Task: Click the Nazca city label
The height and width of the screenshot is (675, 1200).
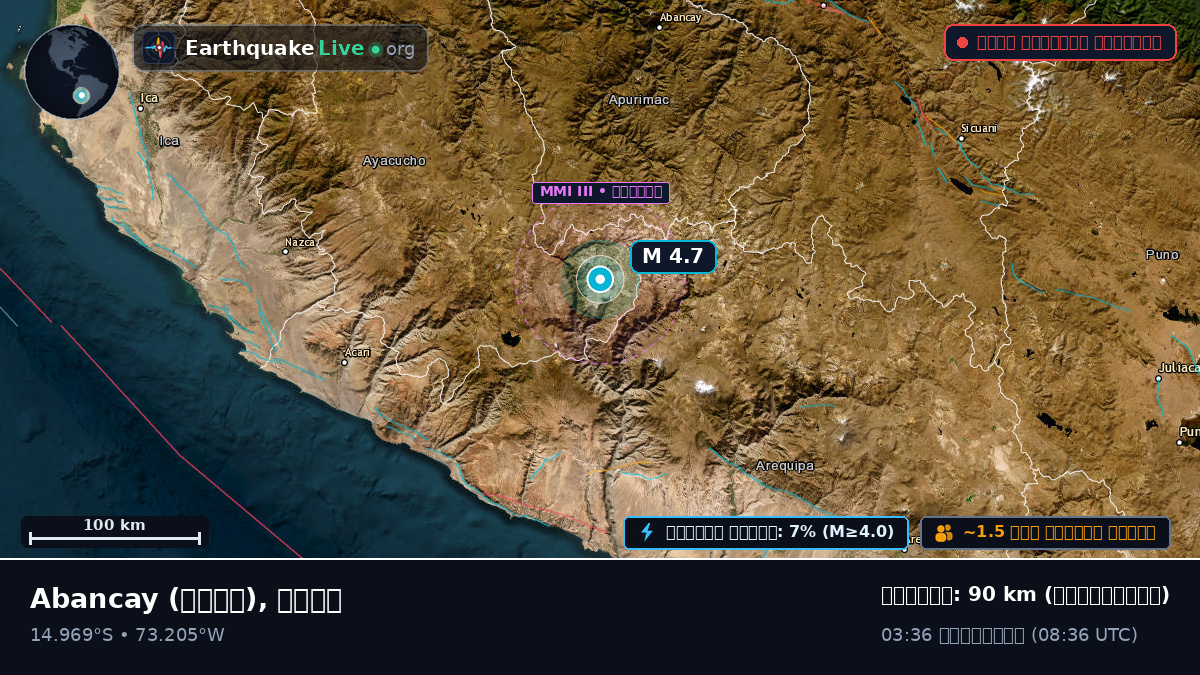Action: click(300, 242)
